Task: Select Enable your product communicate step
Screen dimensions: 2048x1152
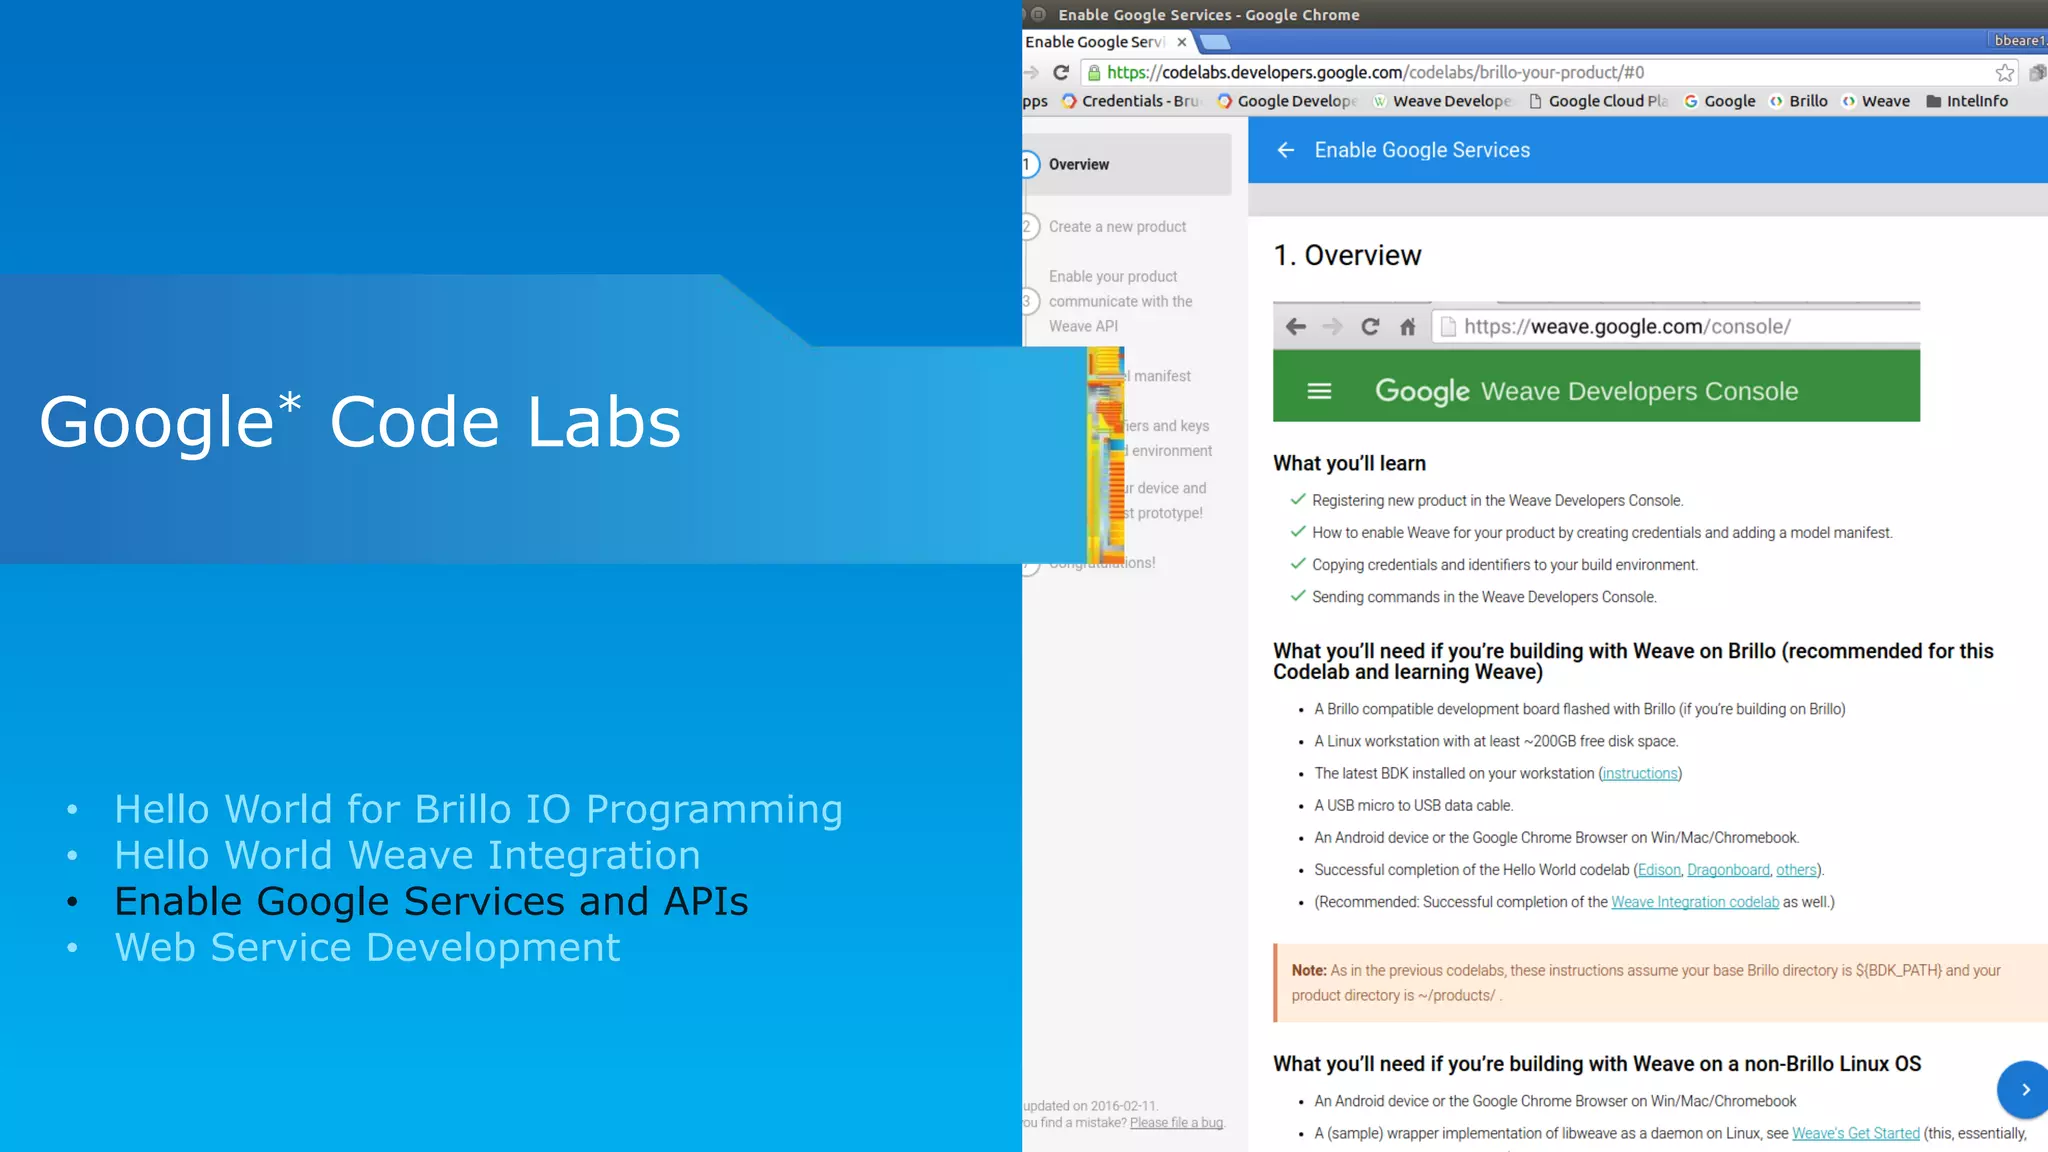Action: click(1120, 301)
